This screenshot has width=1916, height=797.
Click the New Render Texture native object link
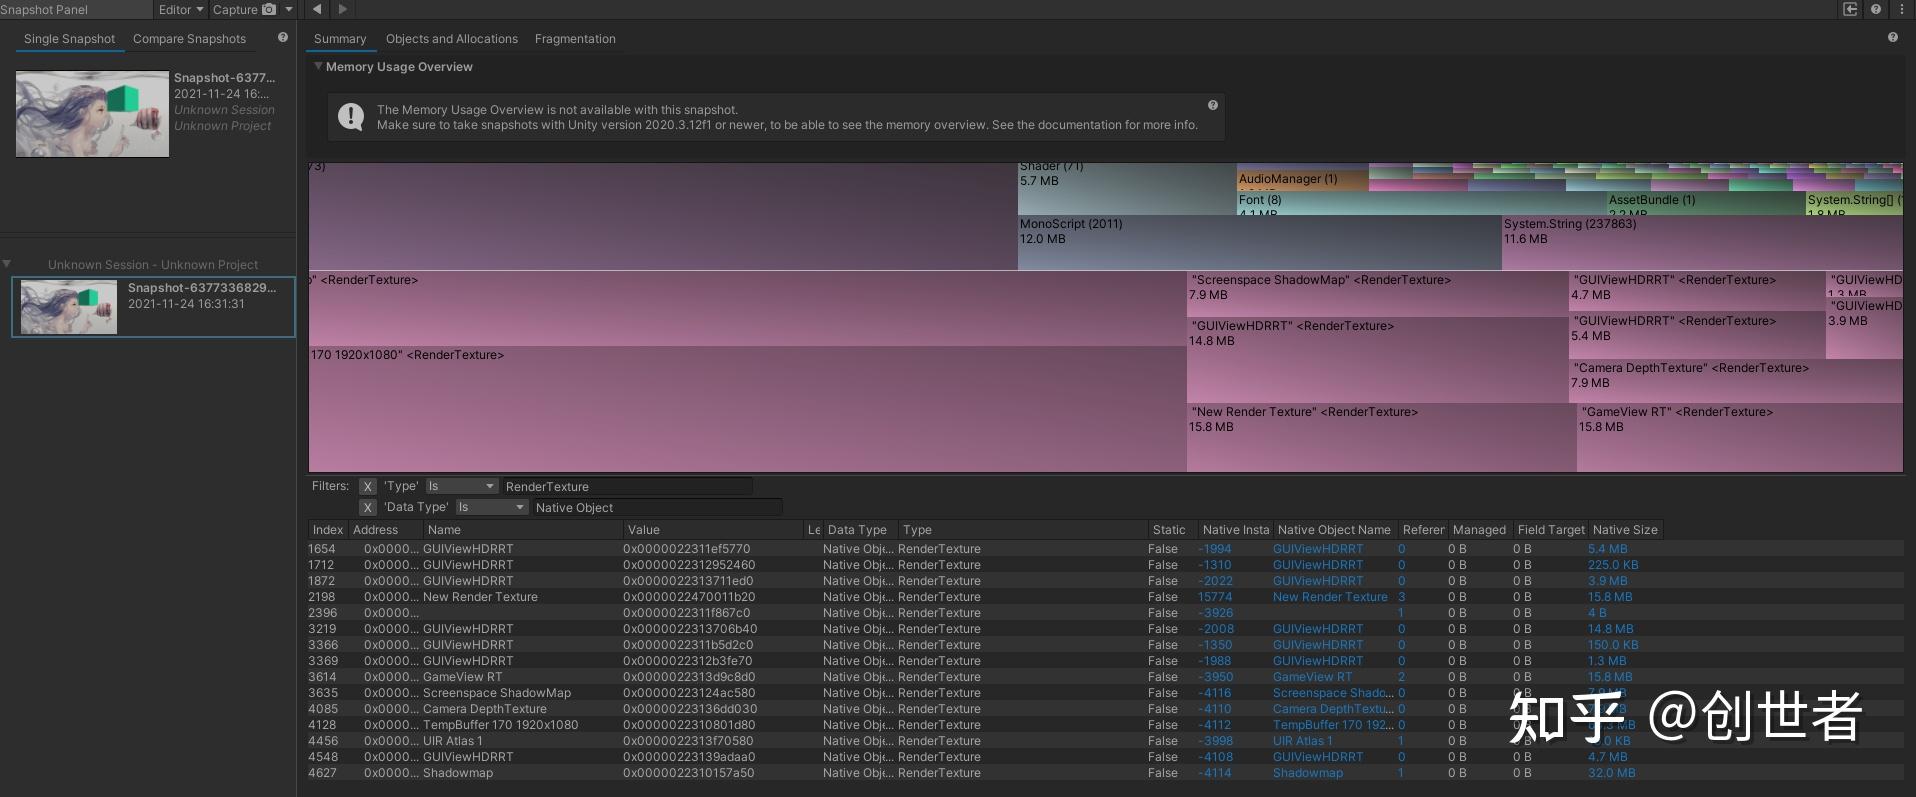pos(1330,597)
